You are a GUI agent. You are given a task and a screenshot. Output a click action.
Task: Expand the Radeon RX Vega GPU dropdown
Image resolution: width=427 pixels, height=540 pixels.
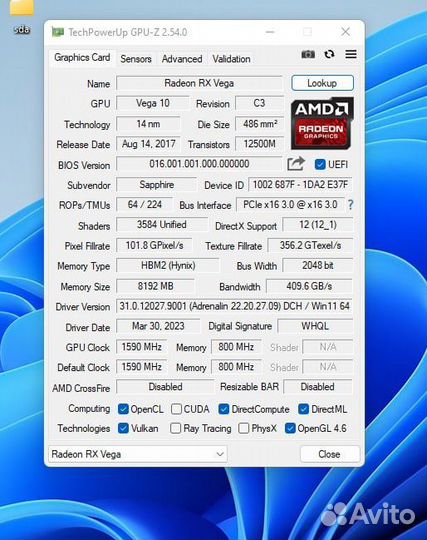click(138, 454)
